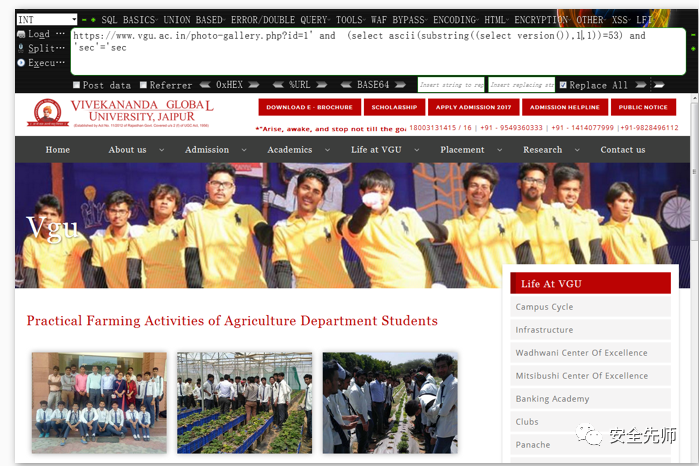Open the HTML dropdown in HackBar

click(496, 20)
